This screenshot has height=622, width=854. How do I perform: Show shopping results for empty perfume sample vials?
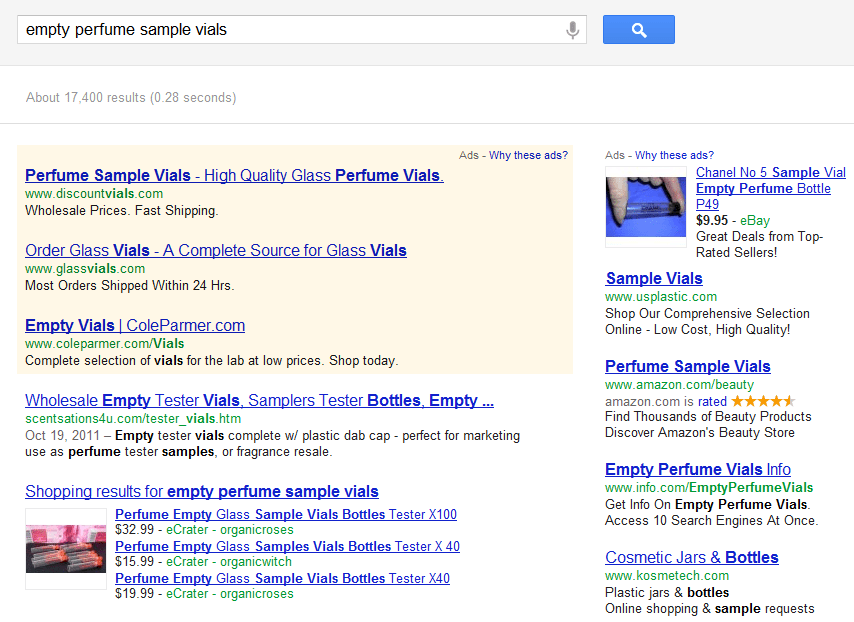coord(201,491)
